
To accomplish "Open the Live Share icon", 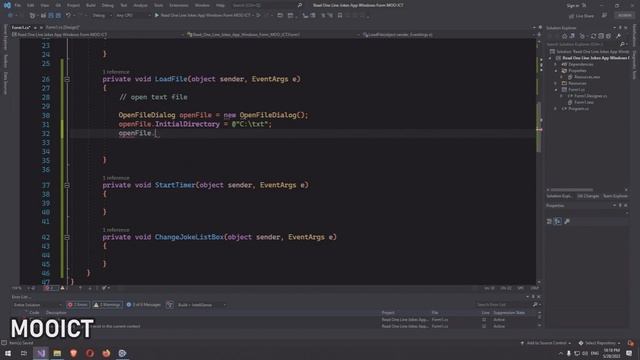I will [x=571, y=16].
